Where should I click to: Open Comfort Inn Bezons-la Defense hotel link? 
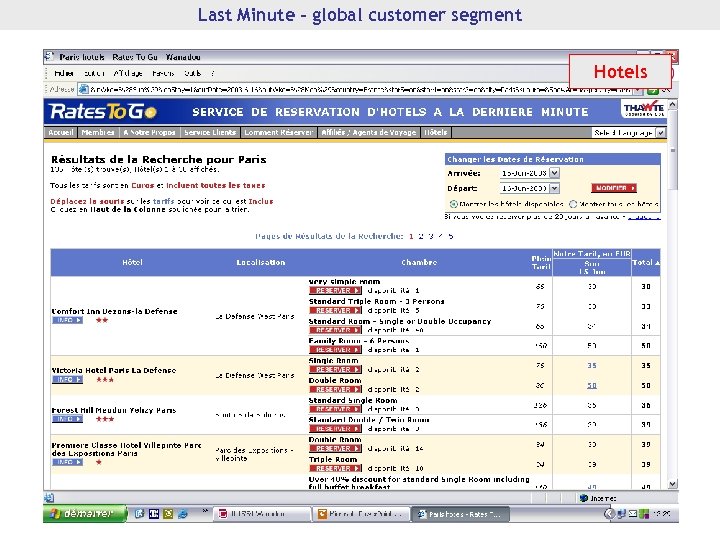(x=114, y=311)
